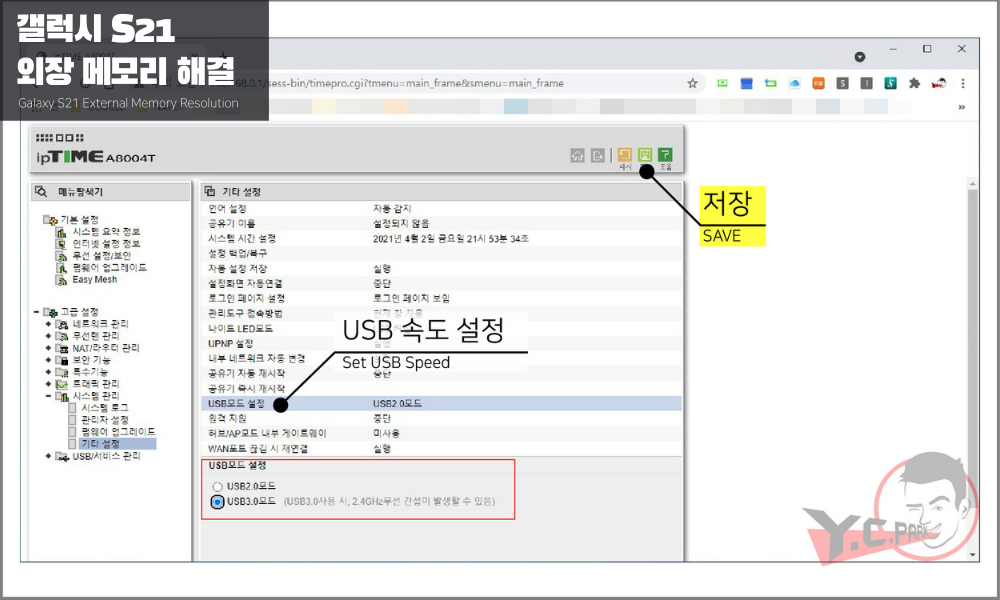Click 기본 설정 tree heading
The height and width of the screenshot is (600, 1000).
(x=79, y=220)
